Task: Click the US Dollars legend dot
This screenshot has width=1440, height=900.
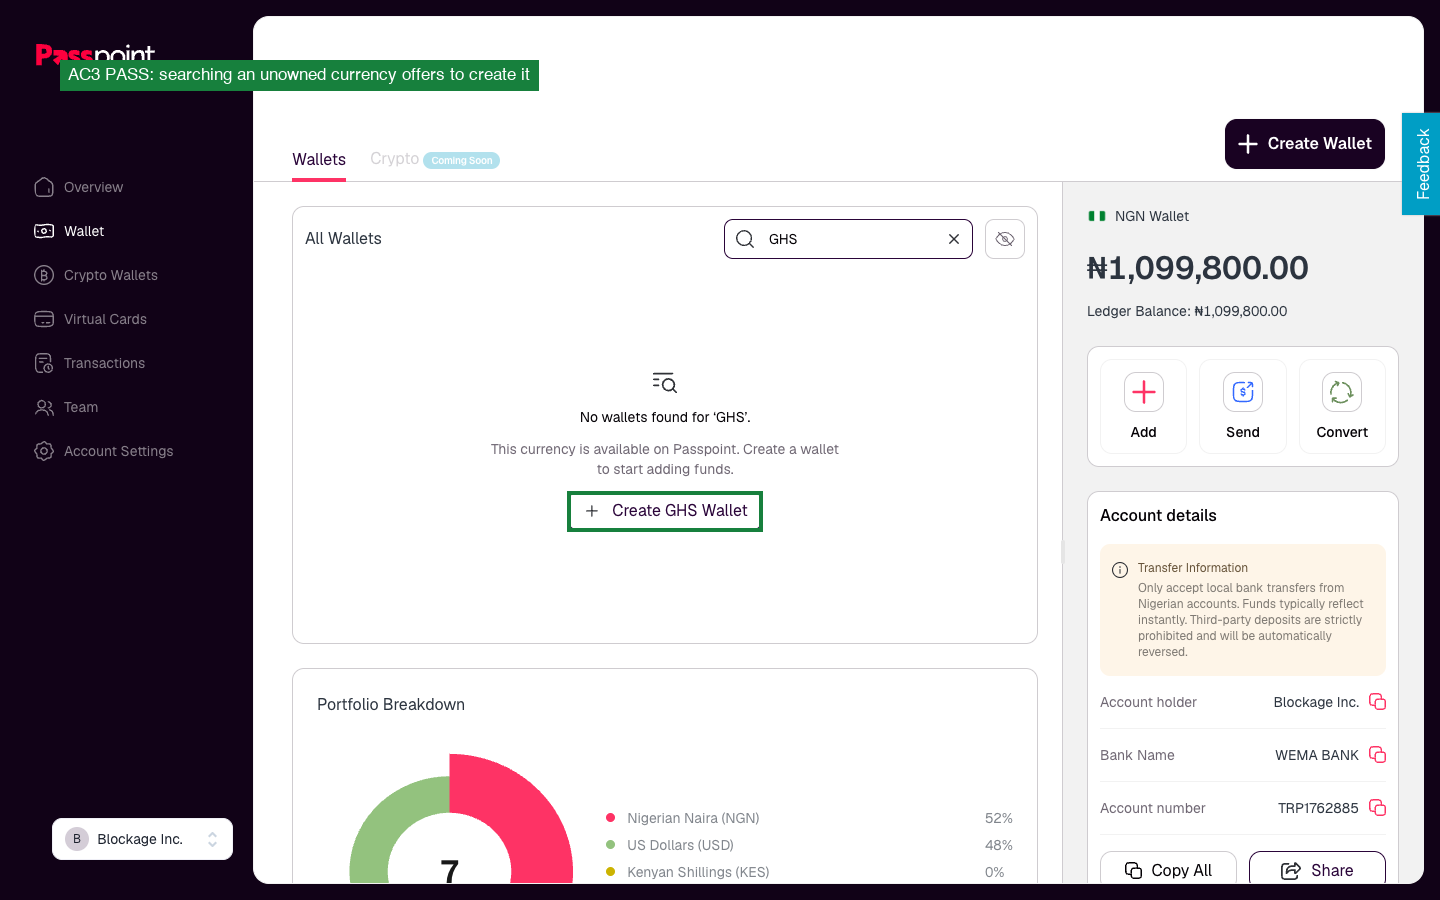Action: click(610, 845)
